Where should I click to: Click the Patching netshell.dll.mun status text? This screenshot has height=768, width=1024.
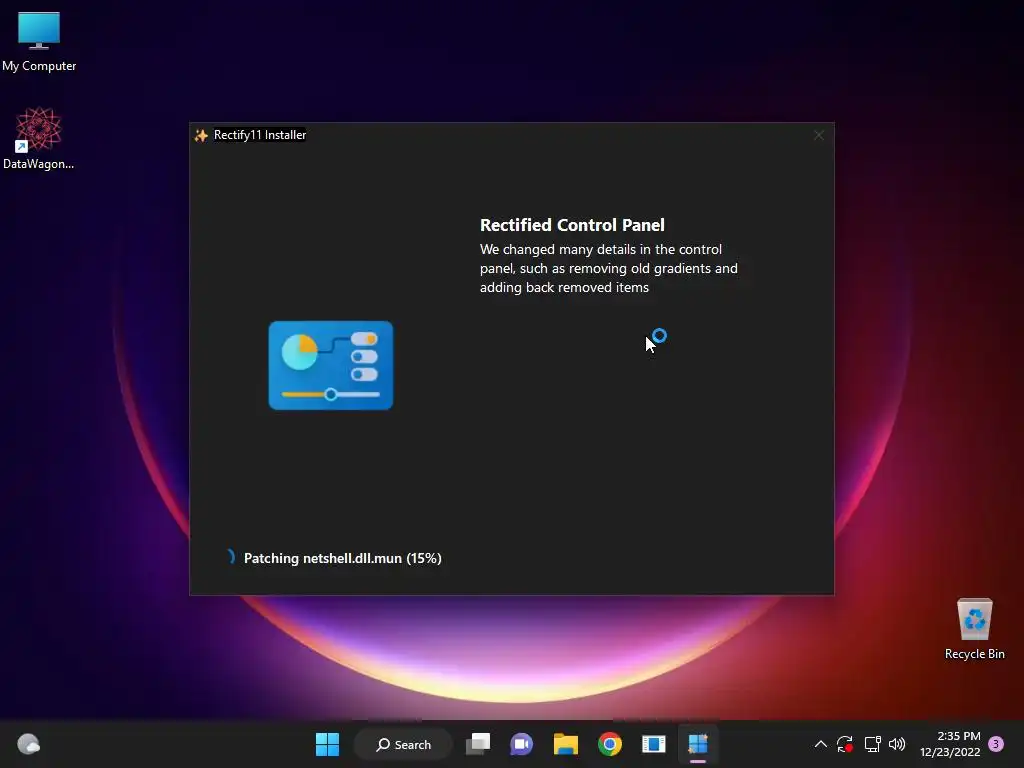tap(342, 558)
